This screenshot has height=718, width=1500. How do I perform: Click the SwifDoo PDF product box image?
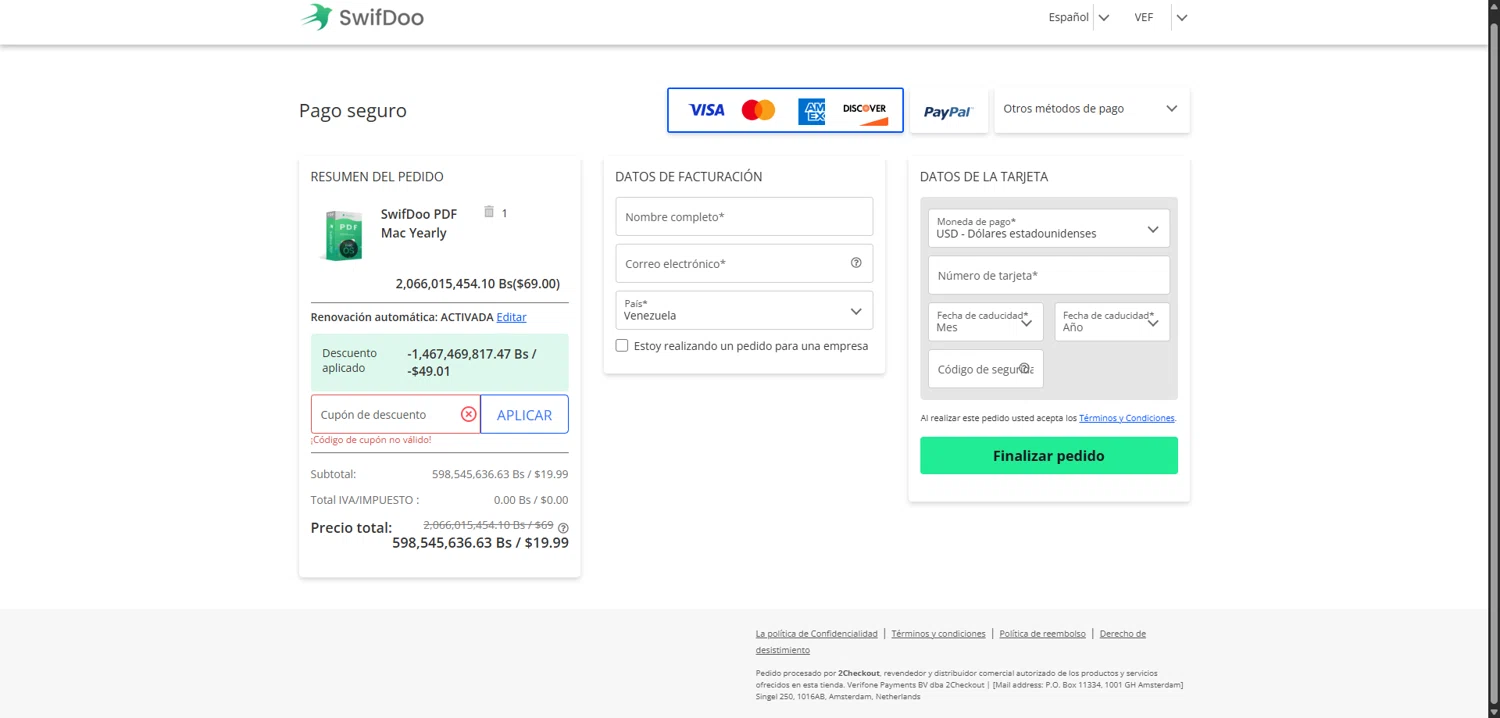tap(343, 235)
